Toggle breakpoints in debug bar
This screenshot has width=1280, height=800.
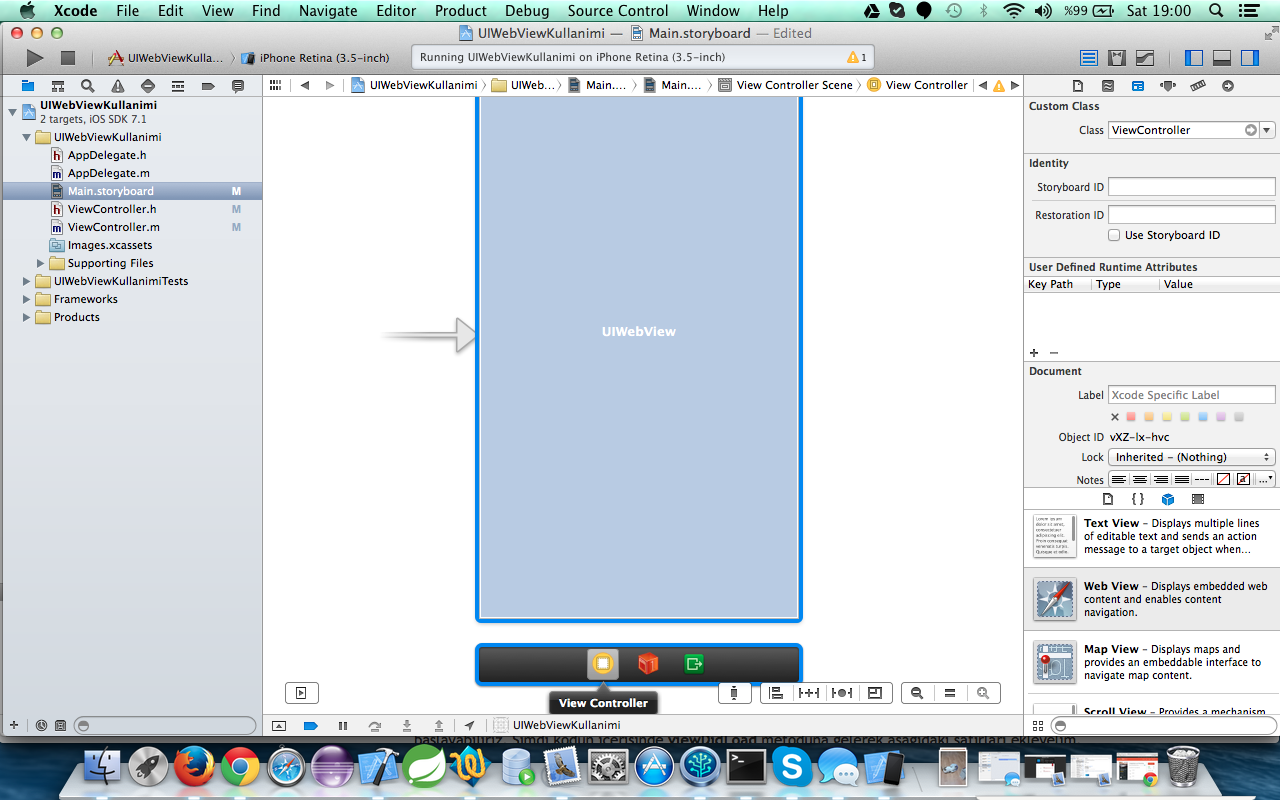click(x=310, y=726)
